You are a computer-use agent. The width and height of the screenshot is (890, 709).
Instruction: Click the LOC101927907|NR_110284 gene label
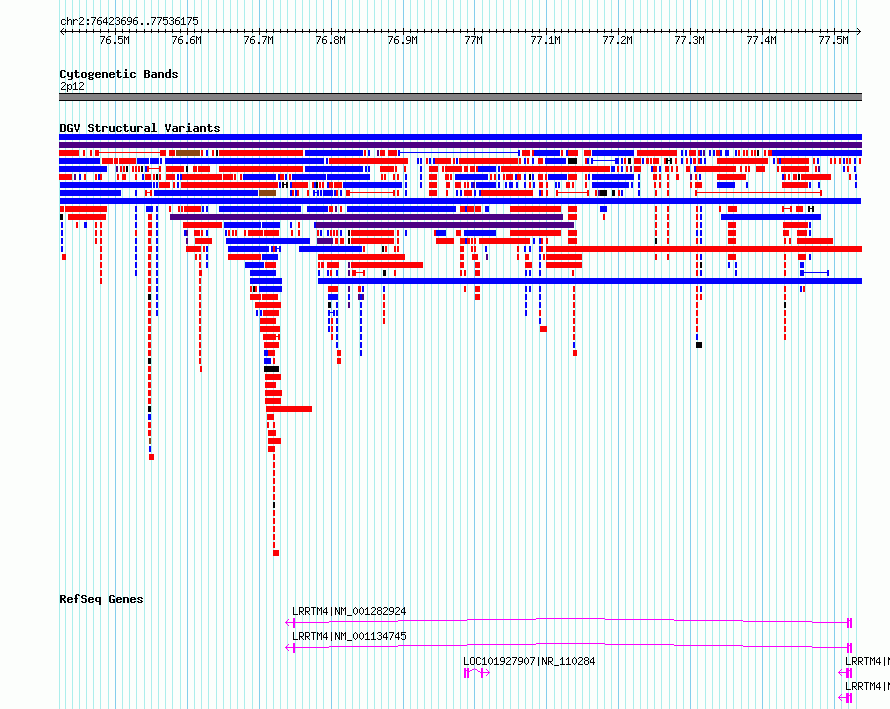tap(529, 661)
